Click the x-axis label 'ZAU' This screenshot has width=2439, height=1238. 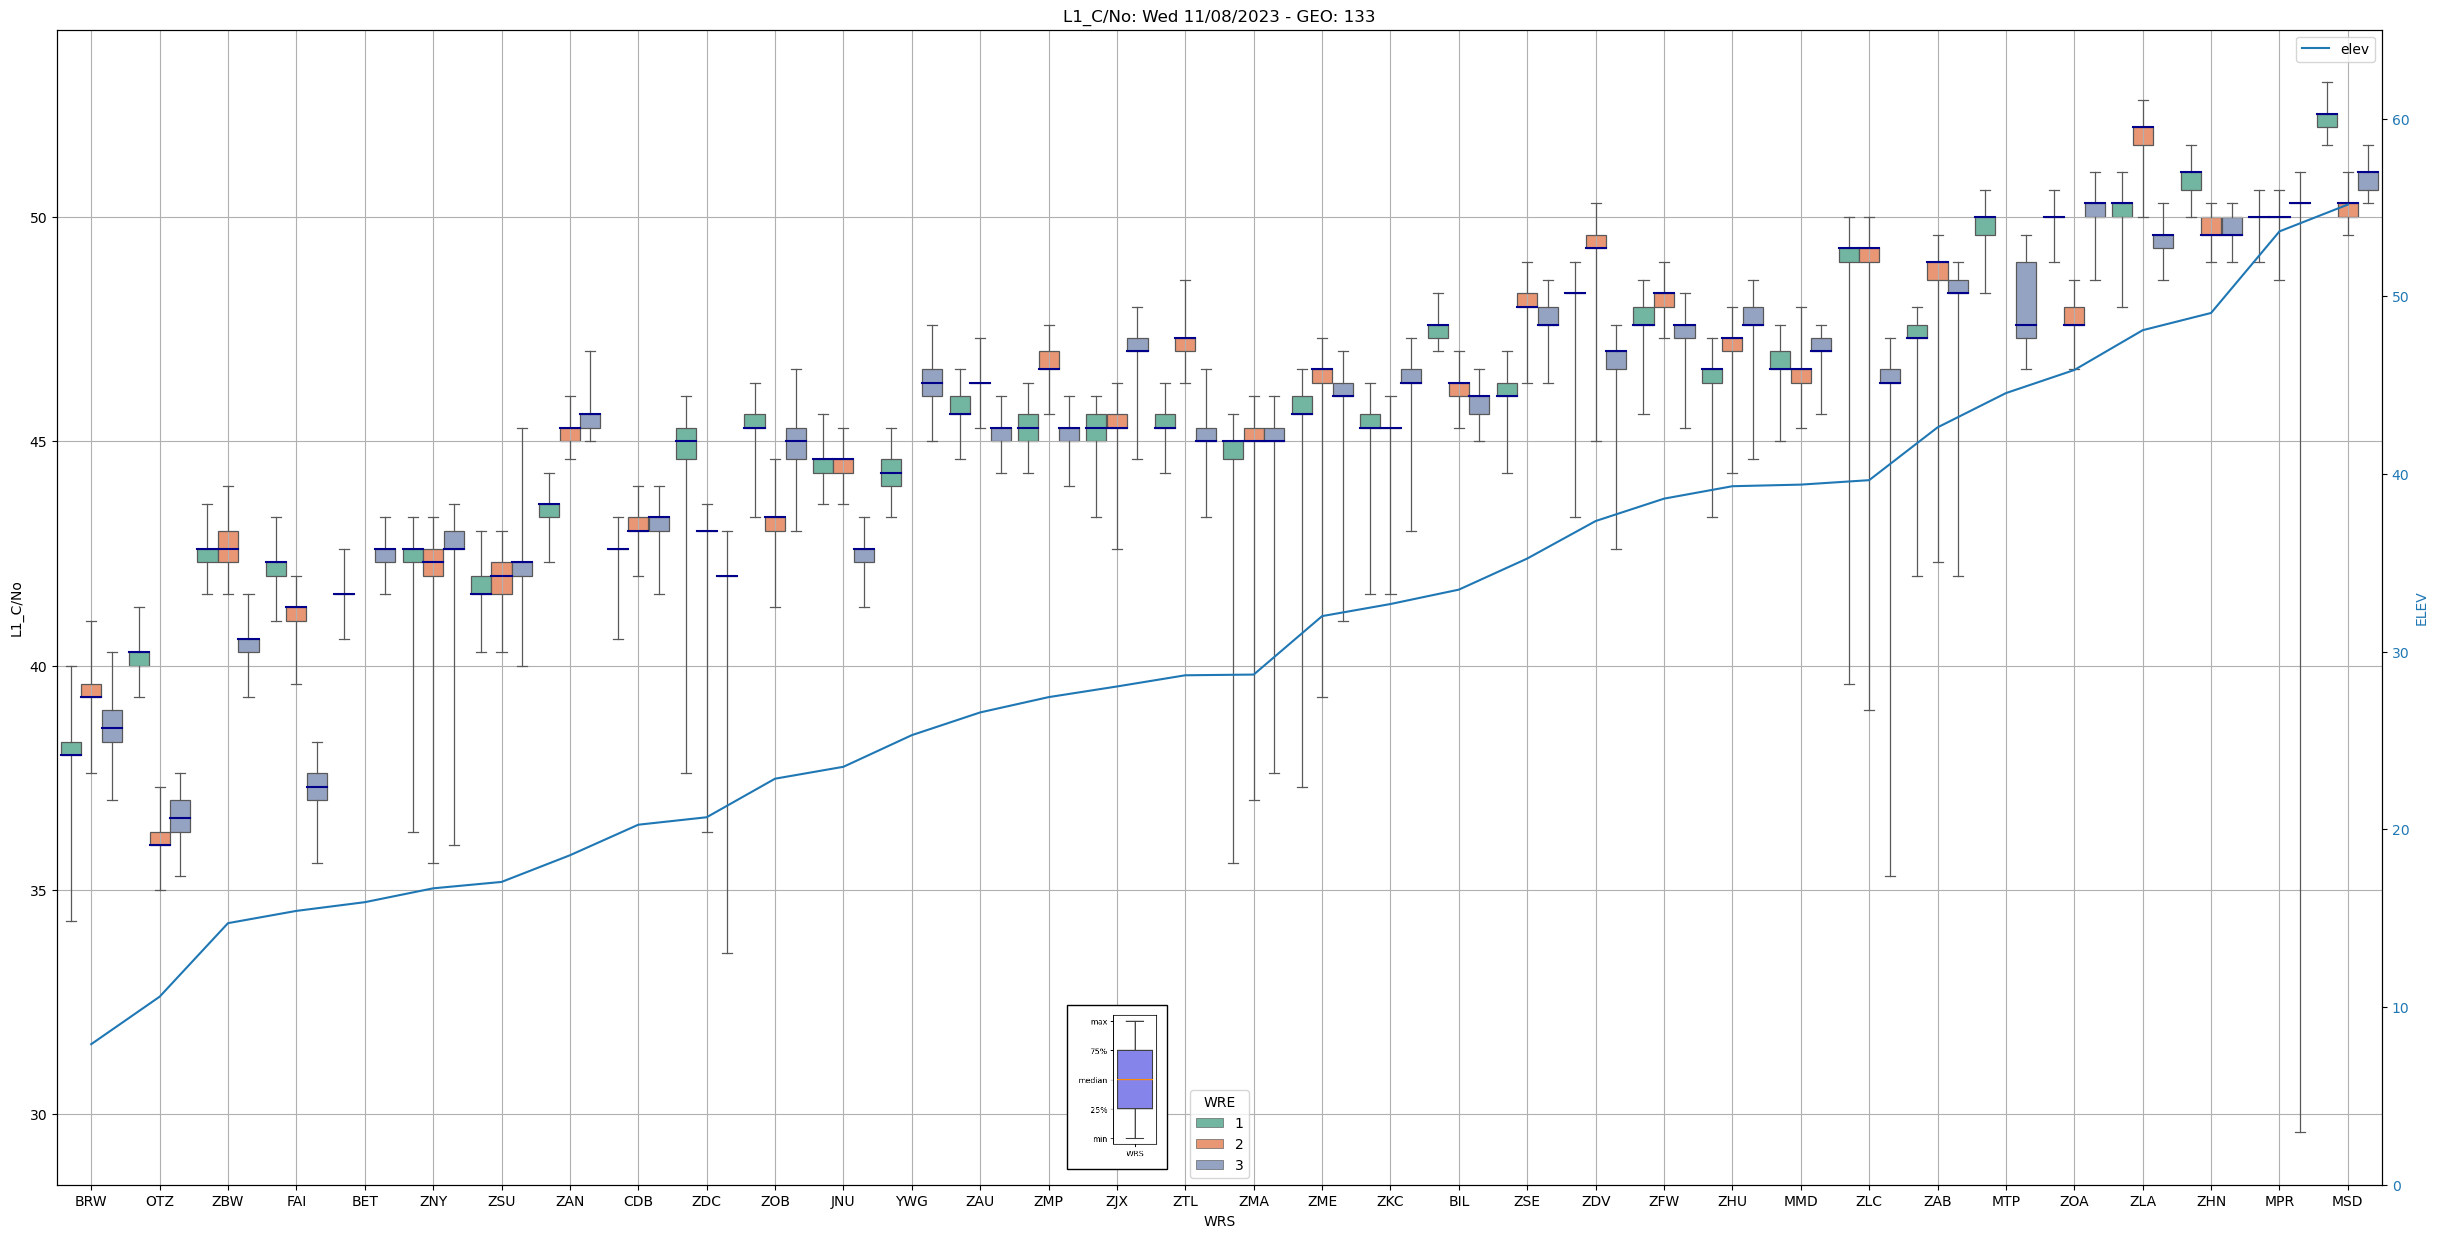click(x=980, y=1201)
